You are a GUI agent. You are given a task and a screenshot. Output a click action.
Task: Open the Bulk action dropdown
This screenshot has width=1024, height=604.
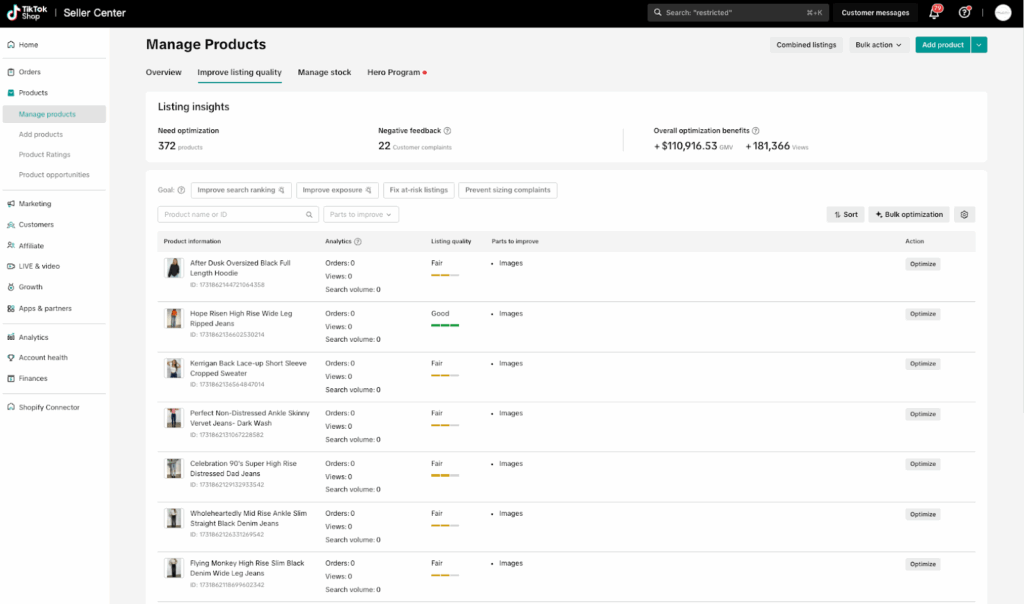click(x=878, y=45)
